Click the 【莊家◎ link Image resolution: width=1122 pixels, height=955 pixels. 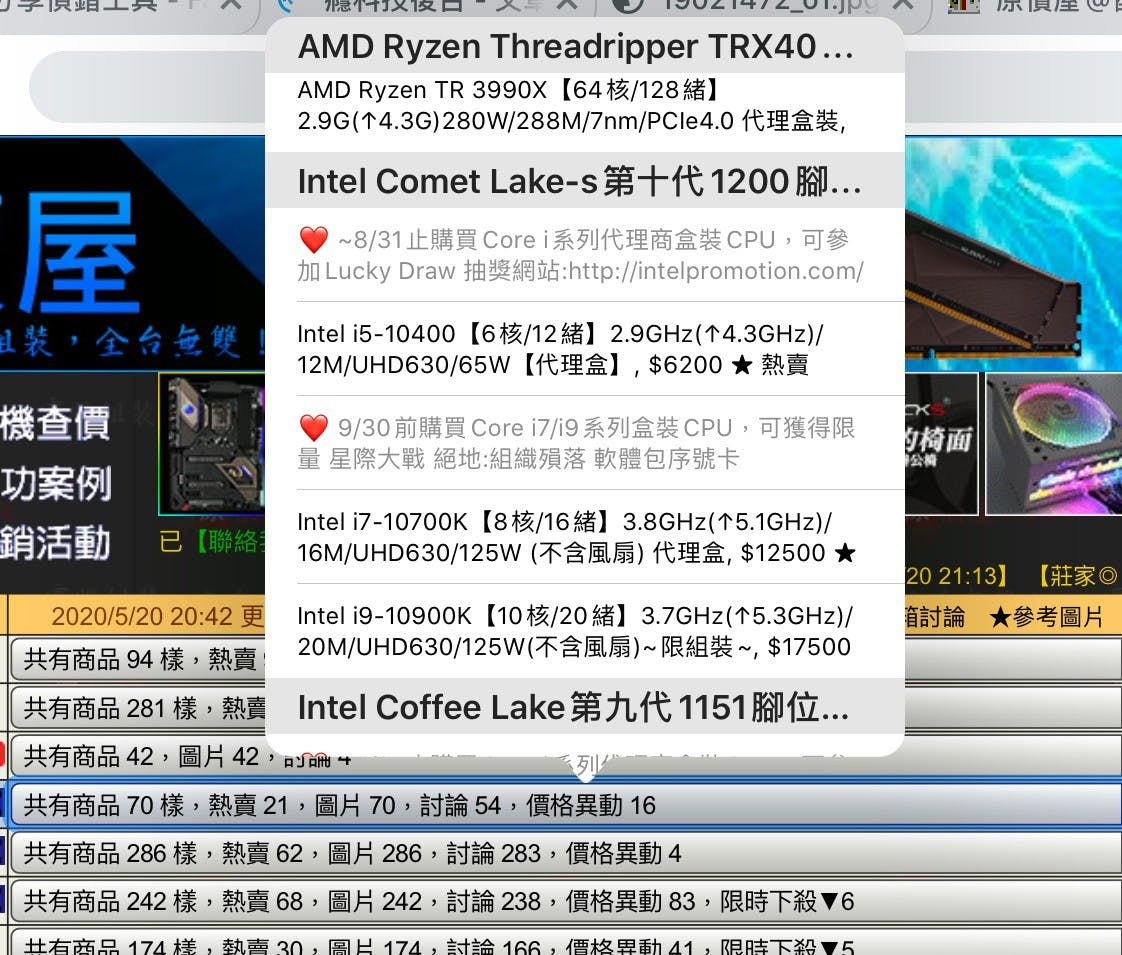[x=1075, y=576]
